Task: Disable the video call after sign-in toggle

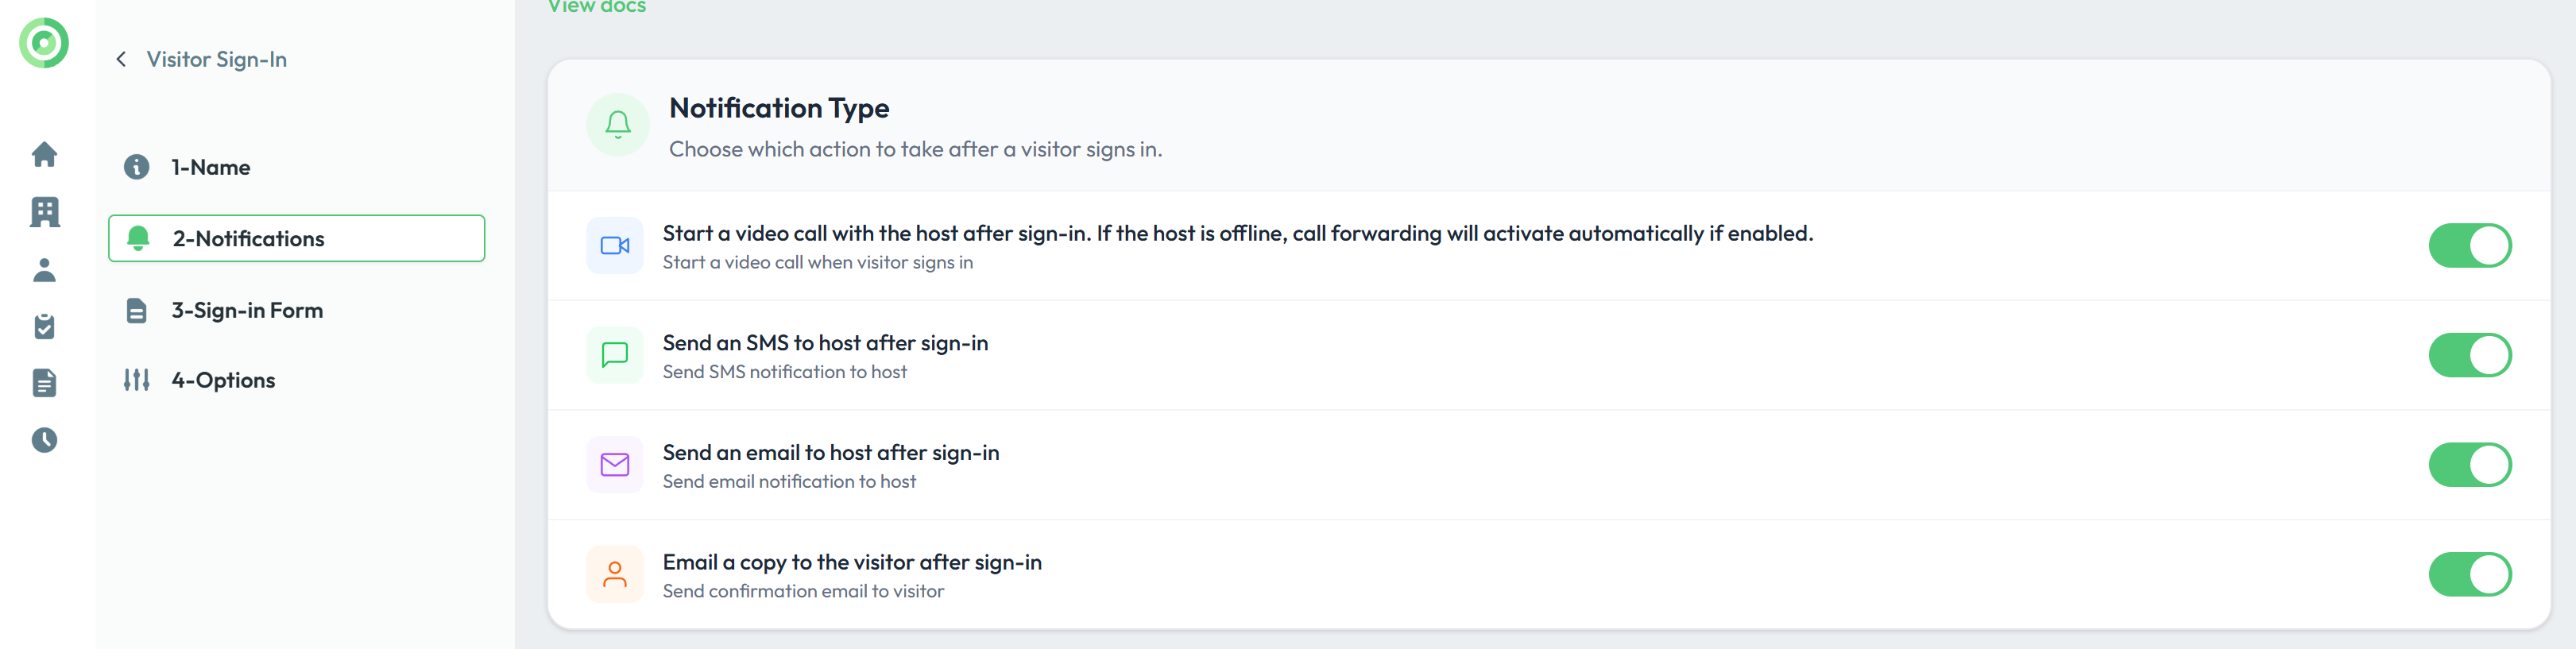Action: tap(2469, 246)
